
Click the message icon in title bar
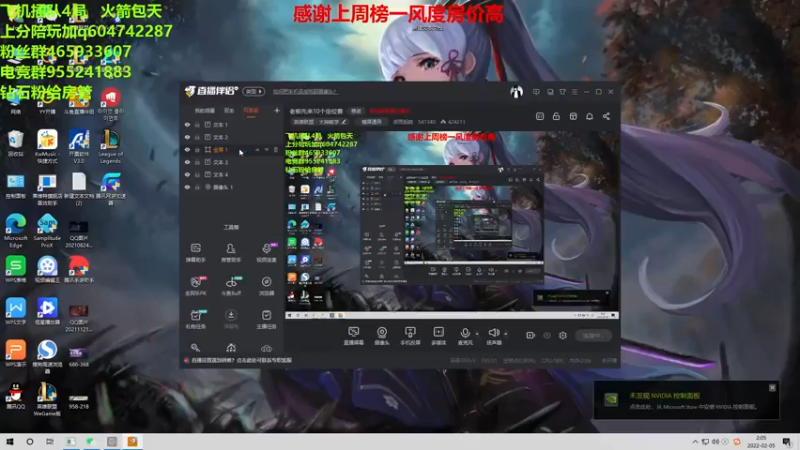[536, 92]
